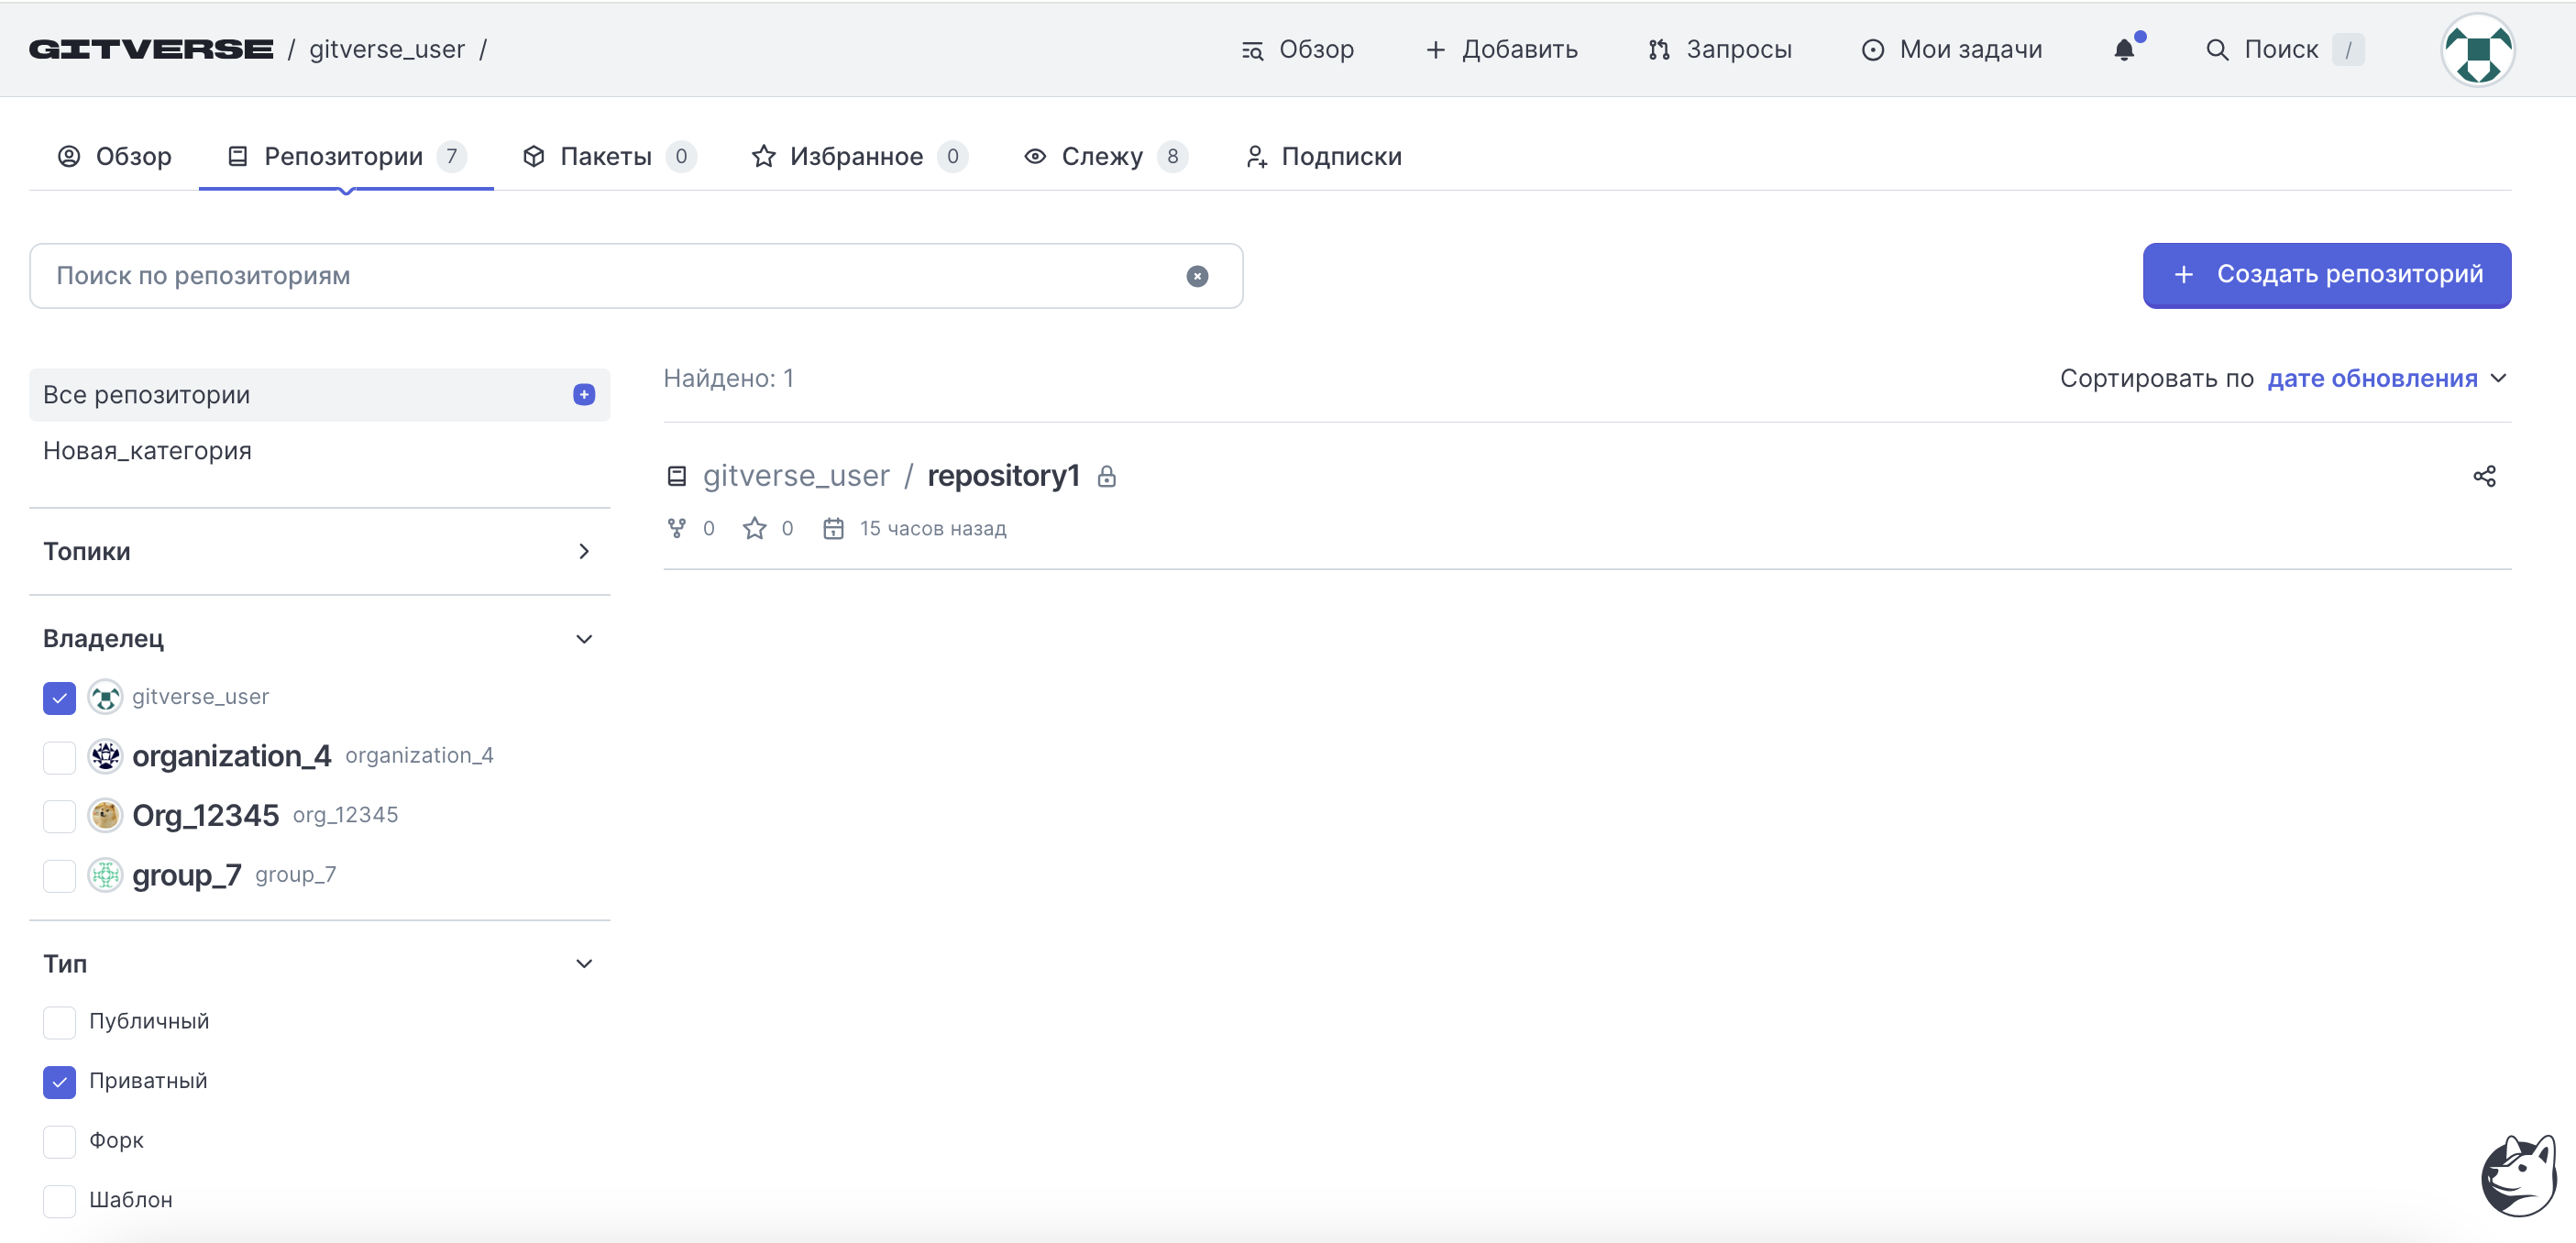
Task: Click the Org_12345 avatar
Action: coord(105,816)
